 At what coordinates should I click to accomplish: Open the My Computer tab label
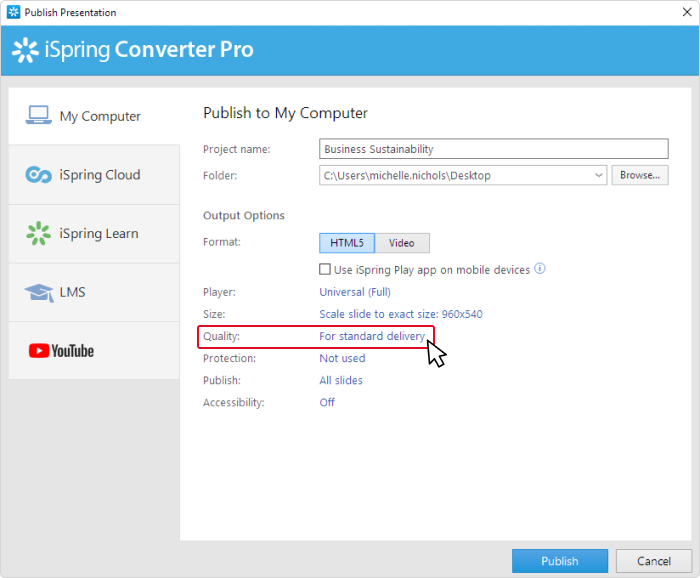[100, 116]
